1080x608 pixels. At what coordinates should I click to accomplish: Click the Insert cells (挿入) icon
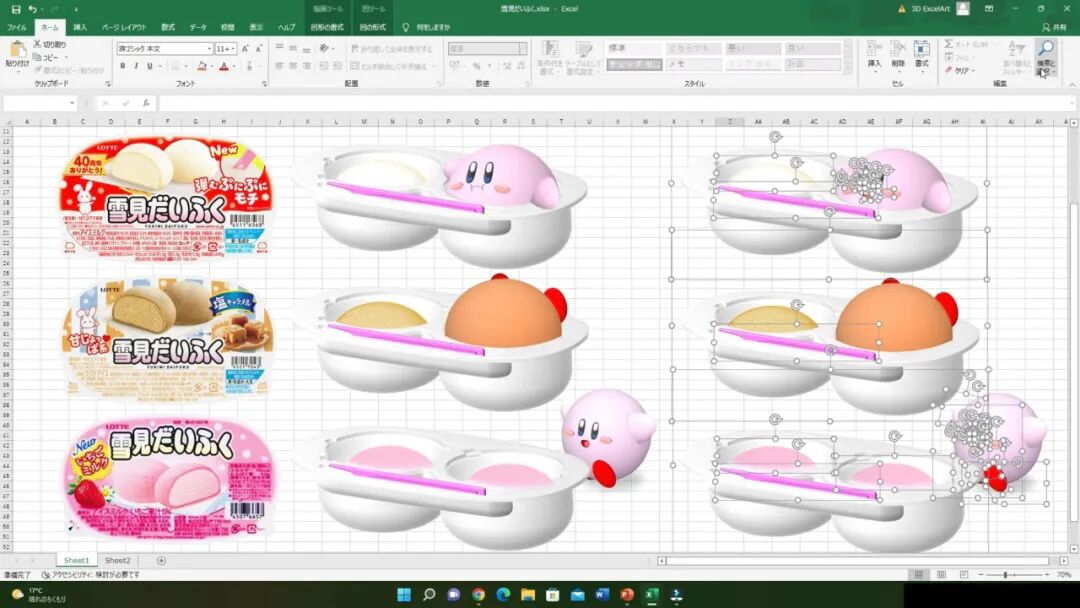pos(874,54)
